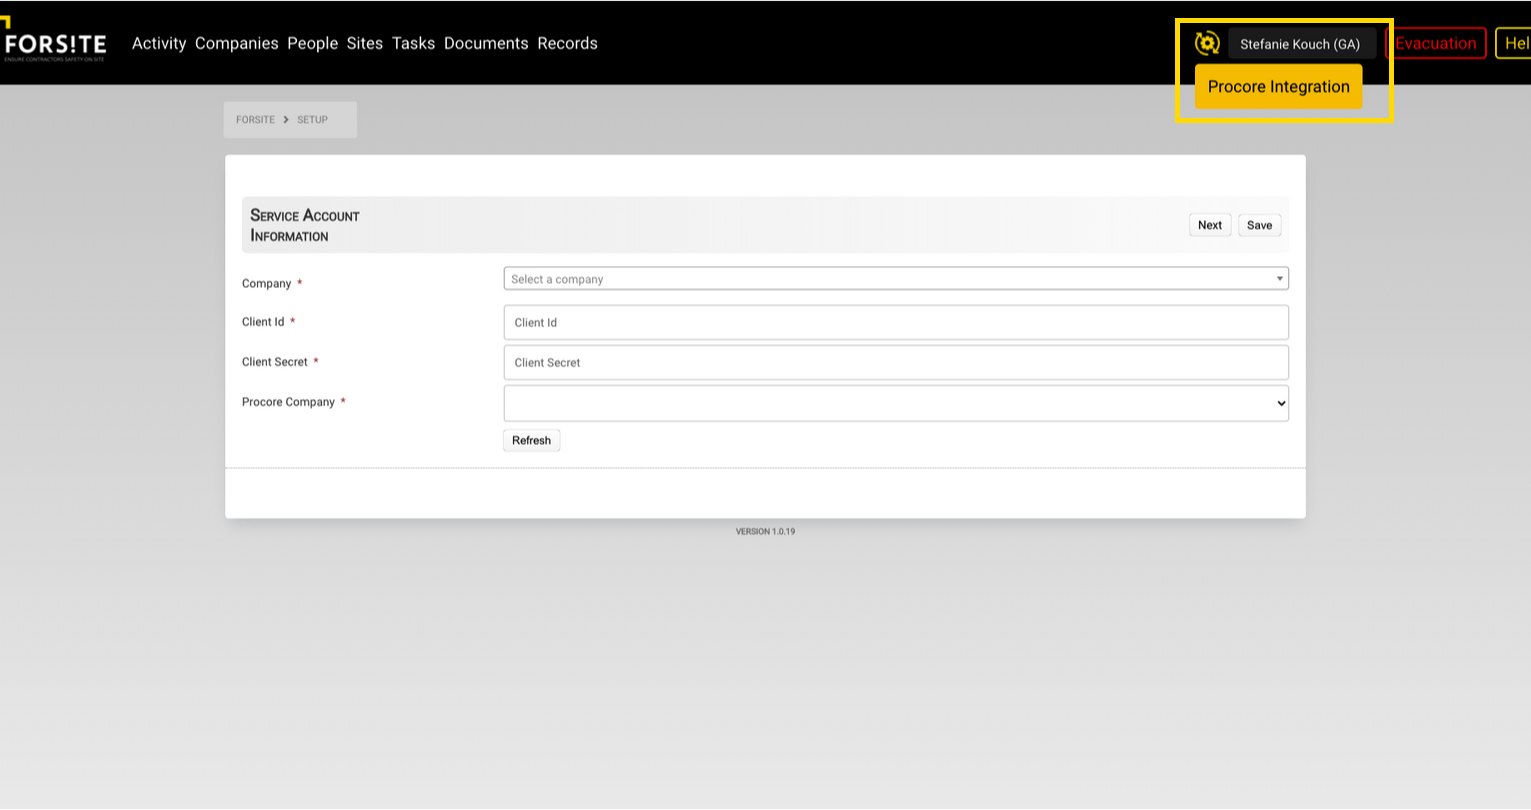This screenshot has width=1531, height=810.
Task: Click the SETUP breadcrumb
Action: pos(312,119)
